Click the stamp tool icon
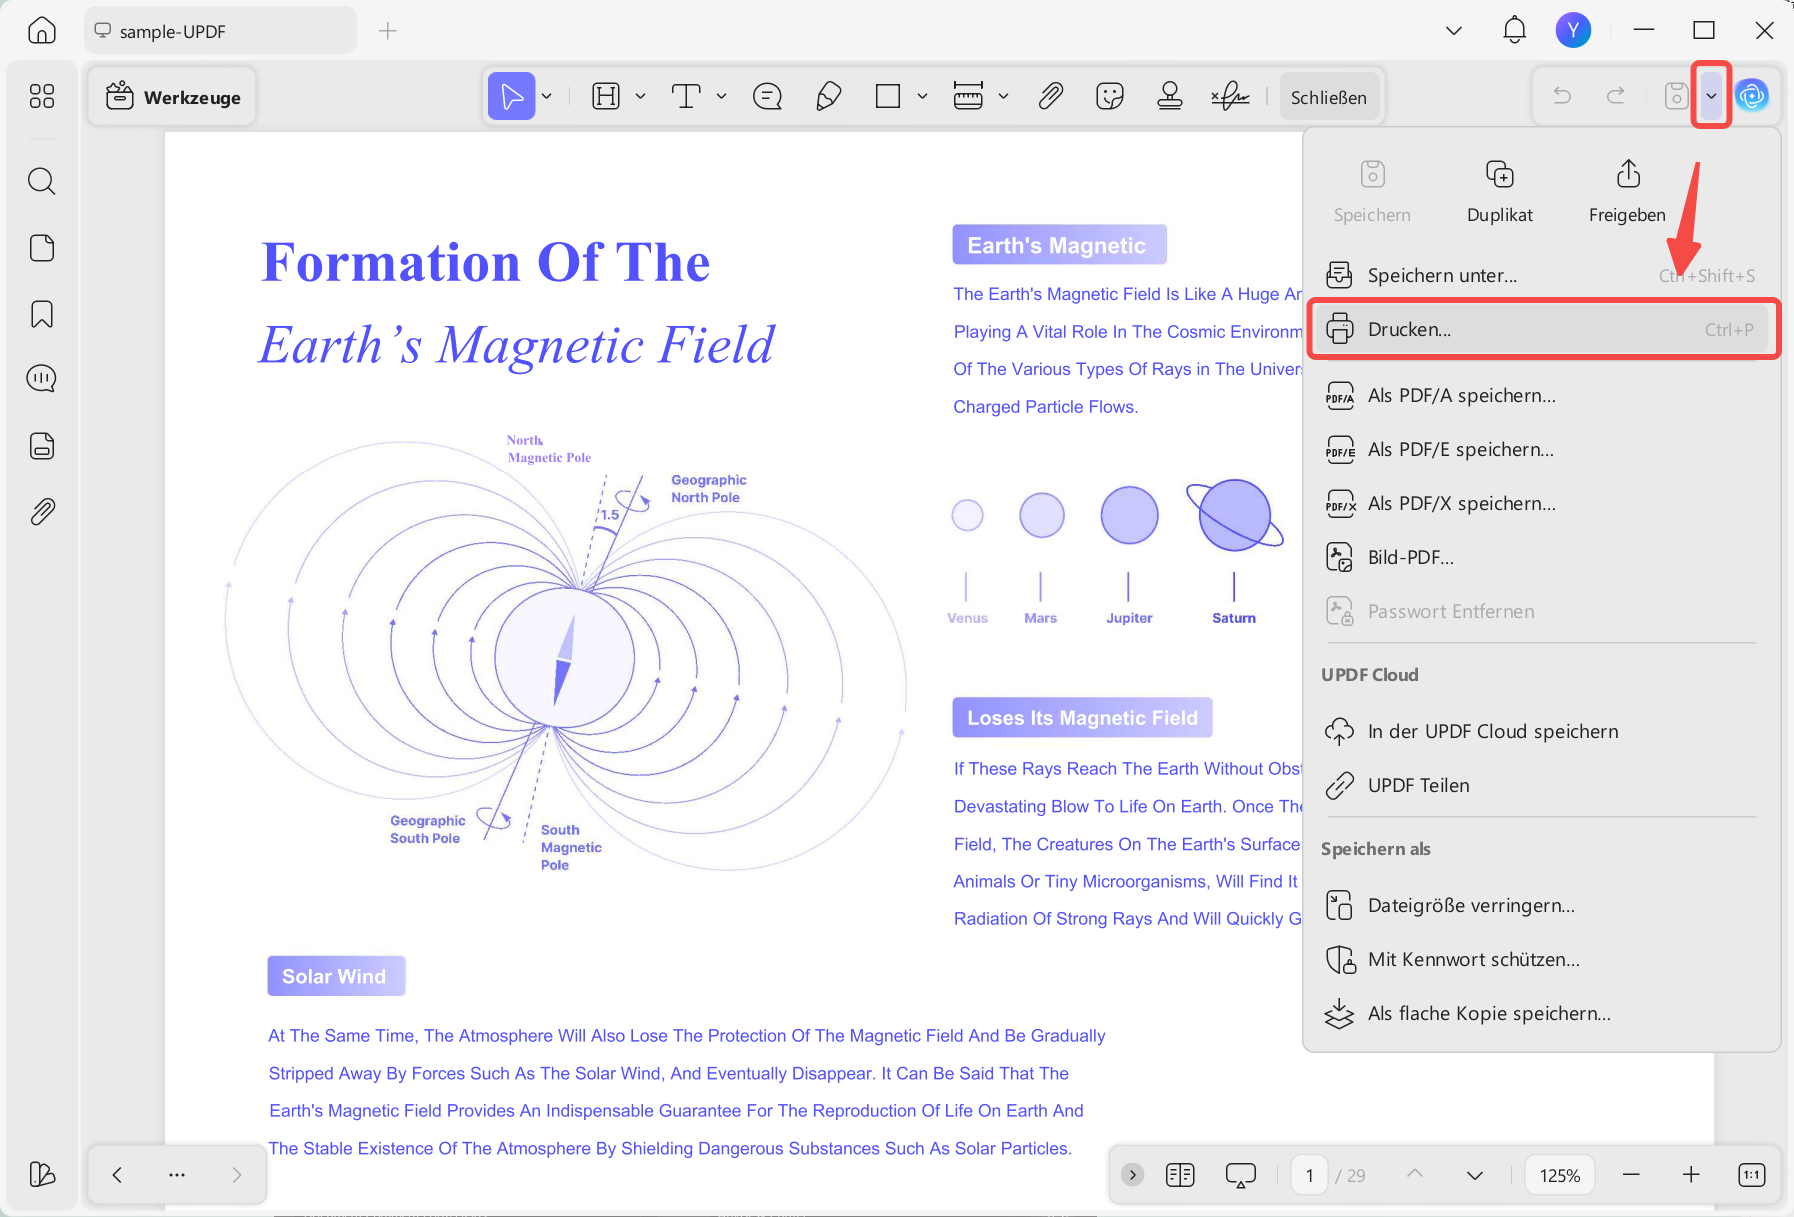Viewport: 1794px width, 1217px height. pos(1169,97)
